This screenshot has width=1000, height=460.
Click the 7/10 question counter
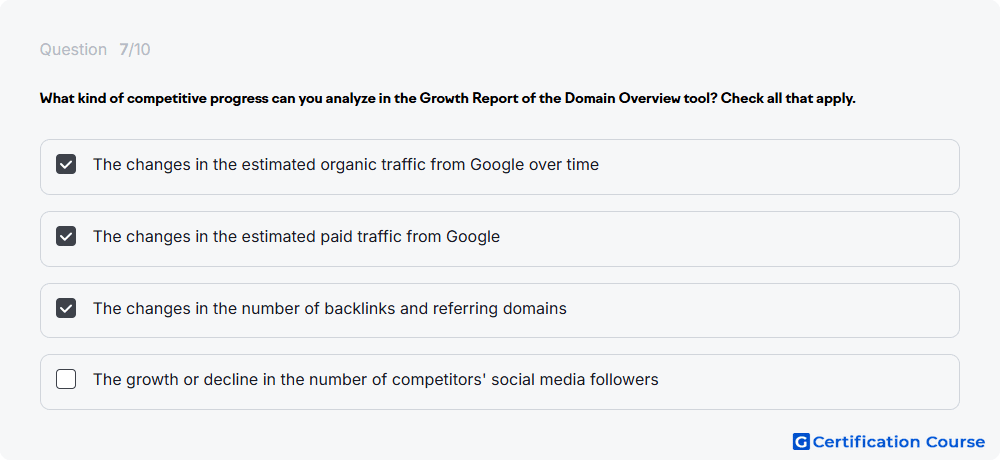(x=135, y=50)
